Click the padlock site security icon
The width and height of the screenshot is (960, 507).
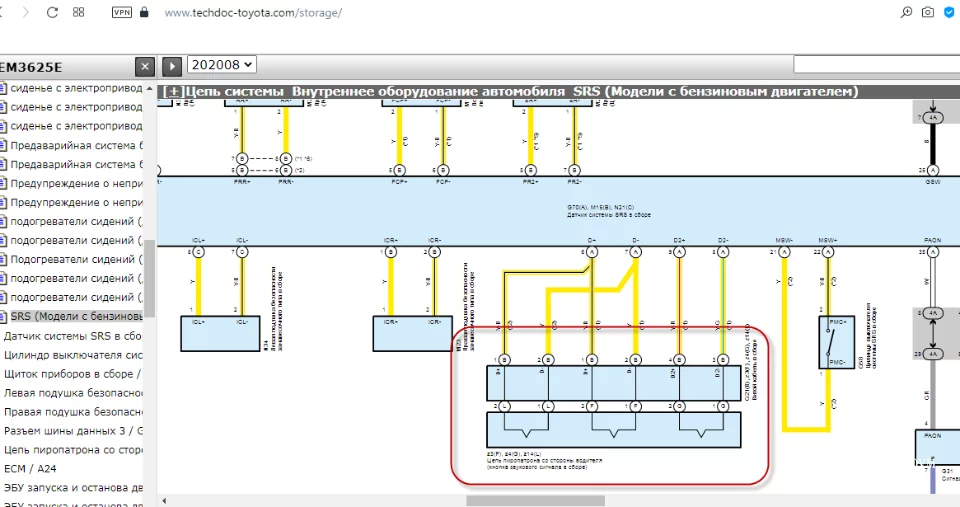coord(145,12)
